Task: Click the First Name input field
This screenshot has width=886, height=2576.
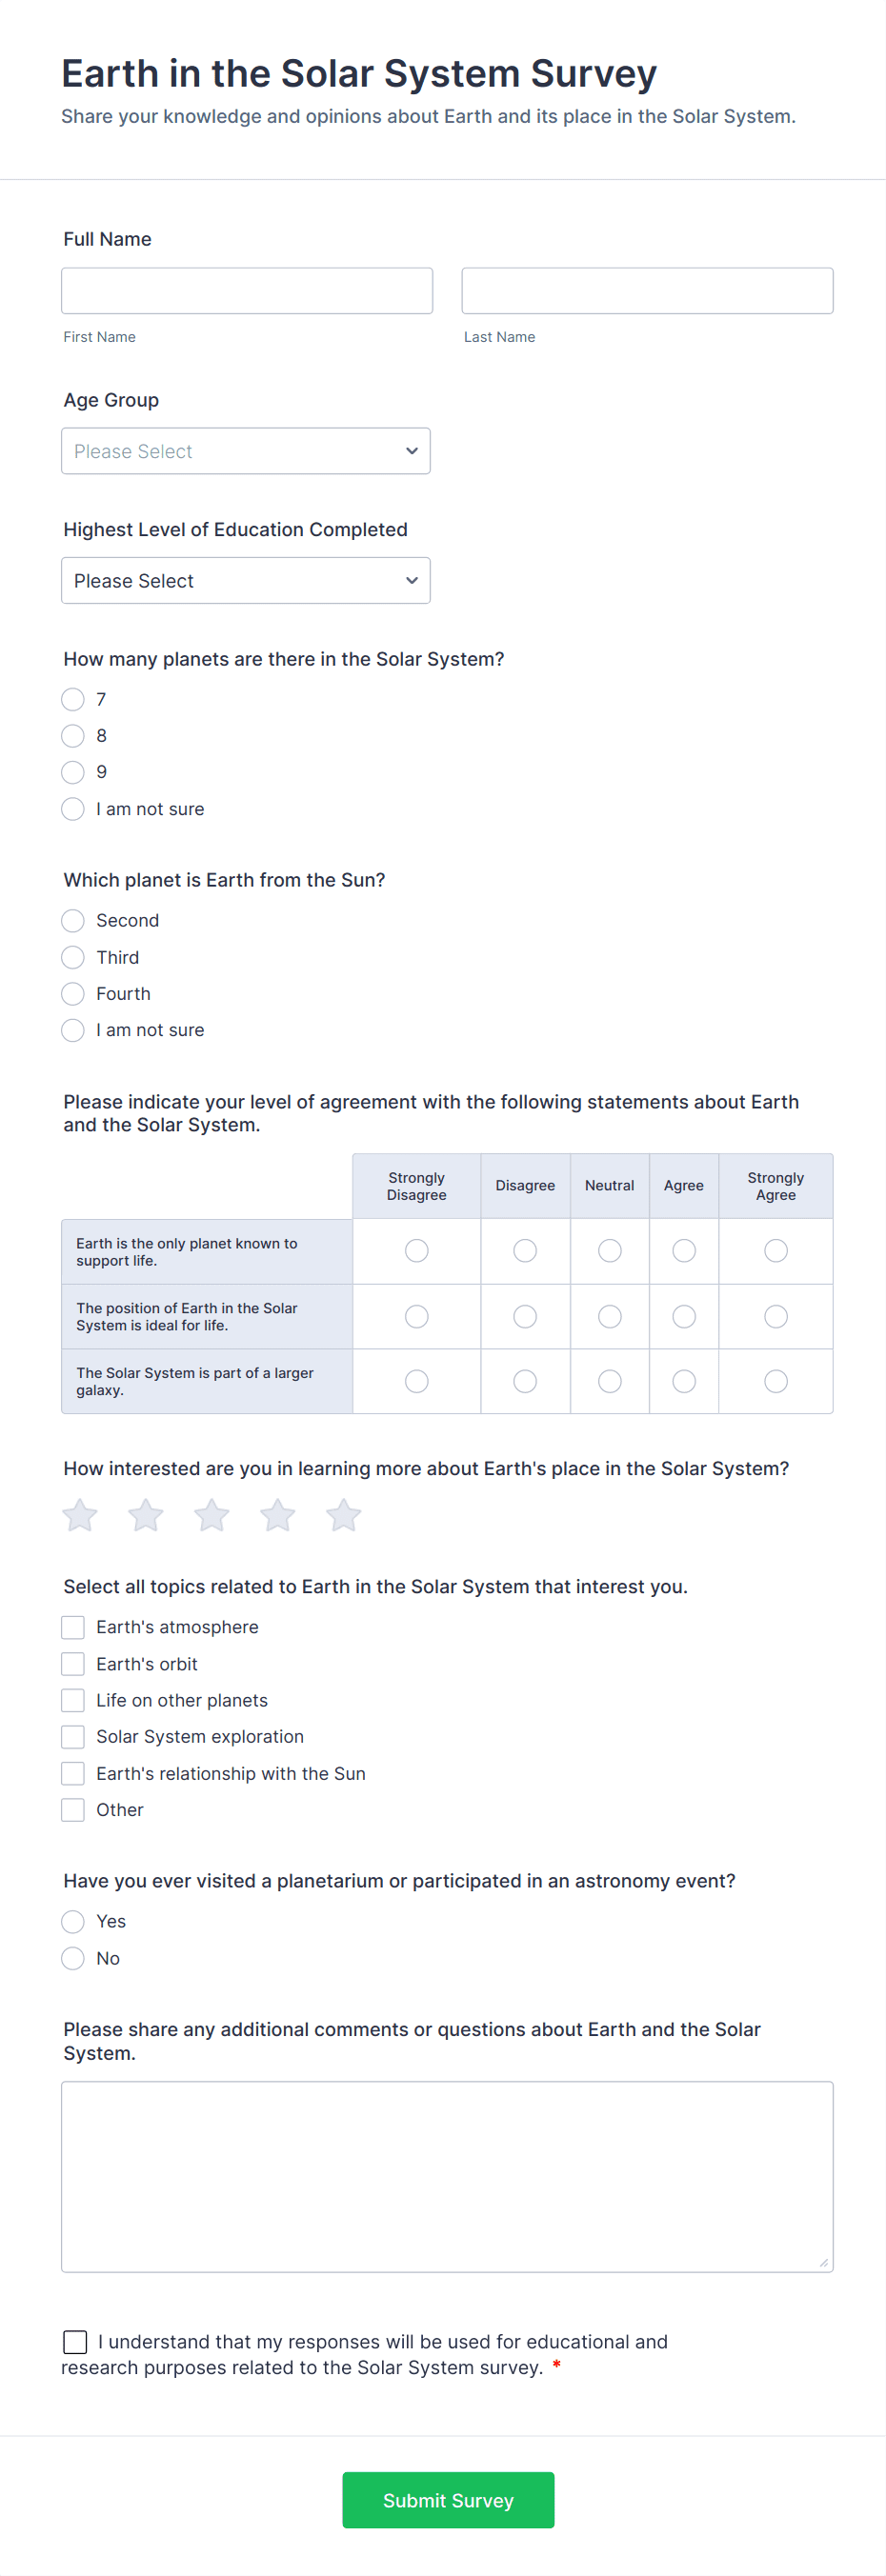Action: [246, 290]
